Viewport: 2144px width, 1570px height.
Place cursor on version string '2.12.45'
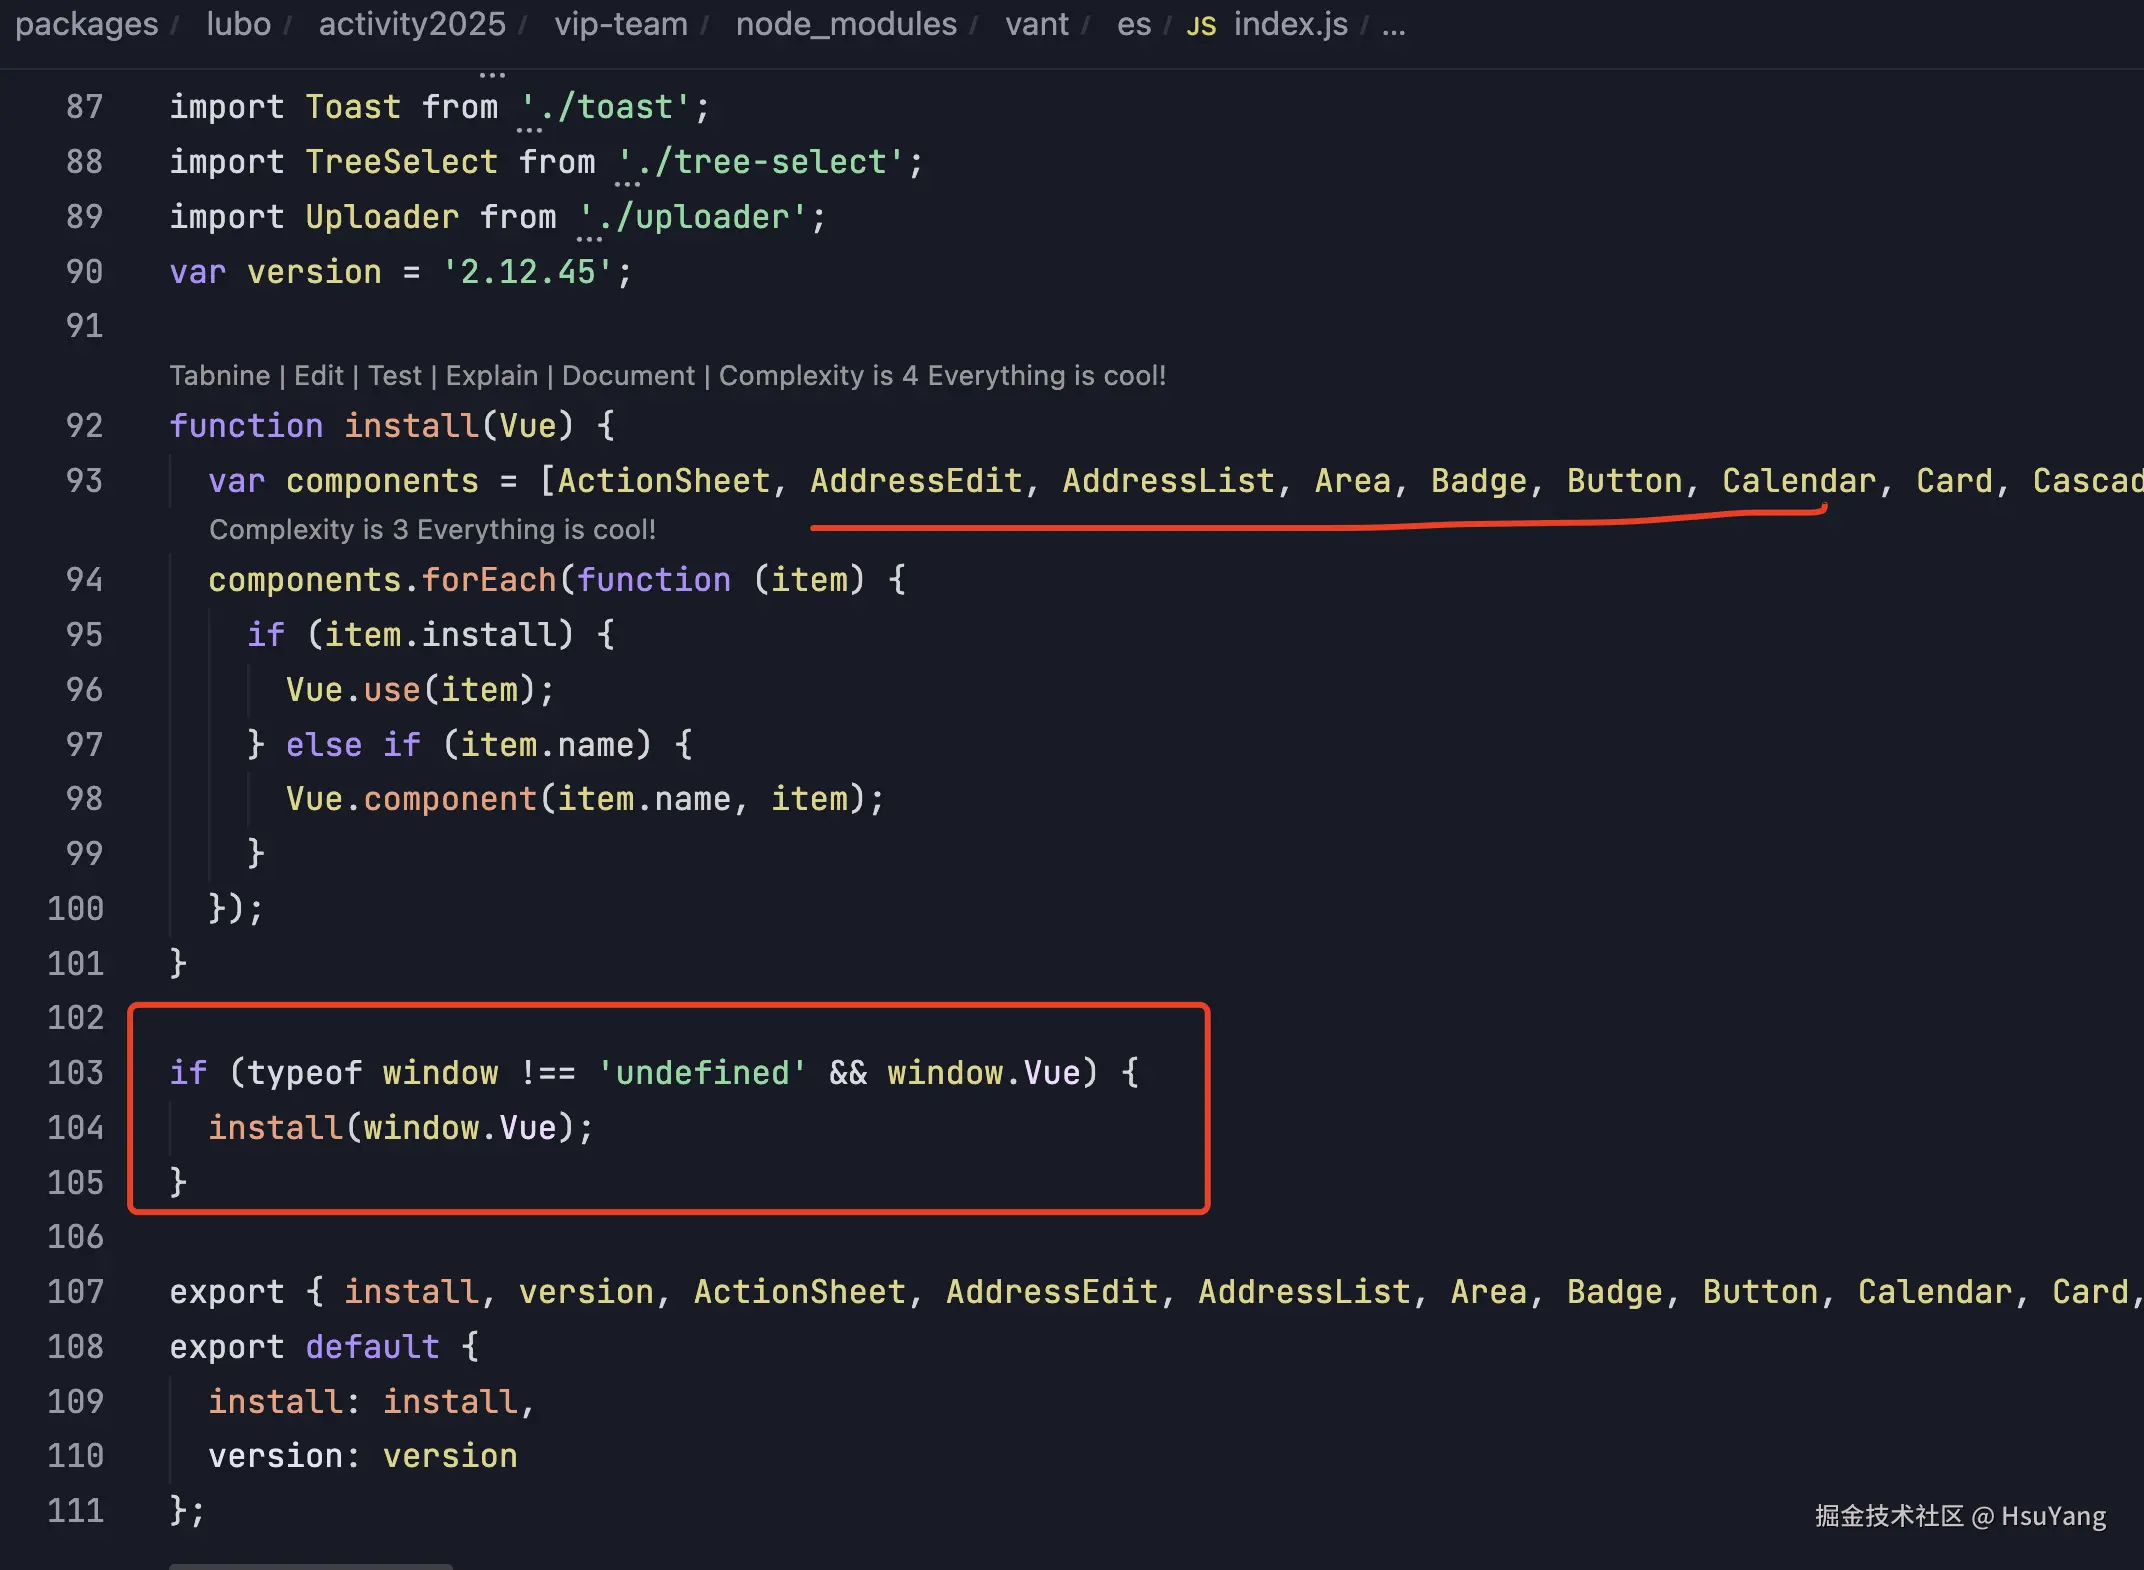pyautogui.click(x=527, y=272)
